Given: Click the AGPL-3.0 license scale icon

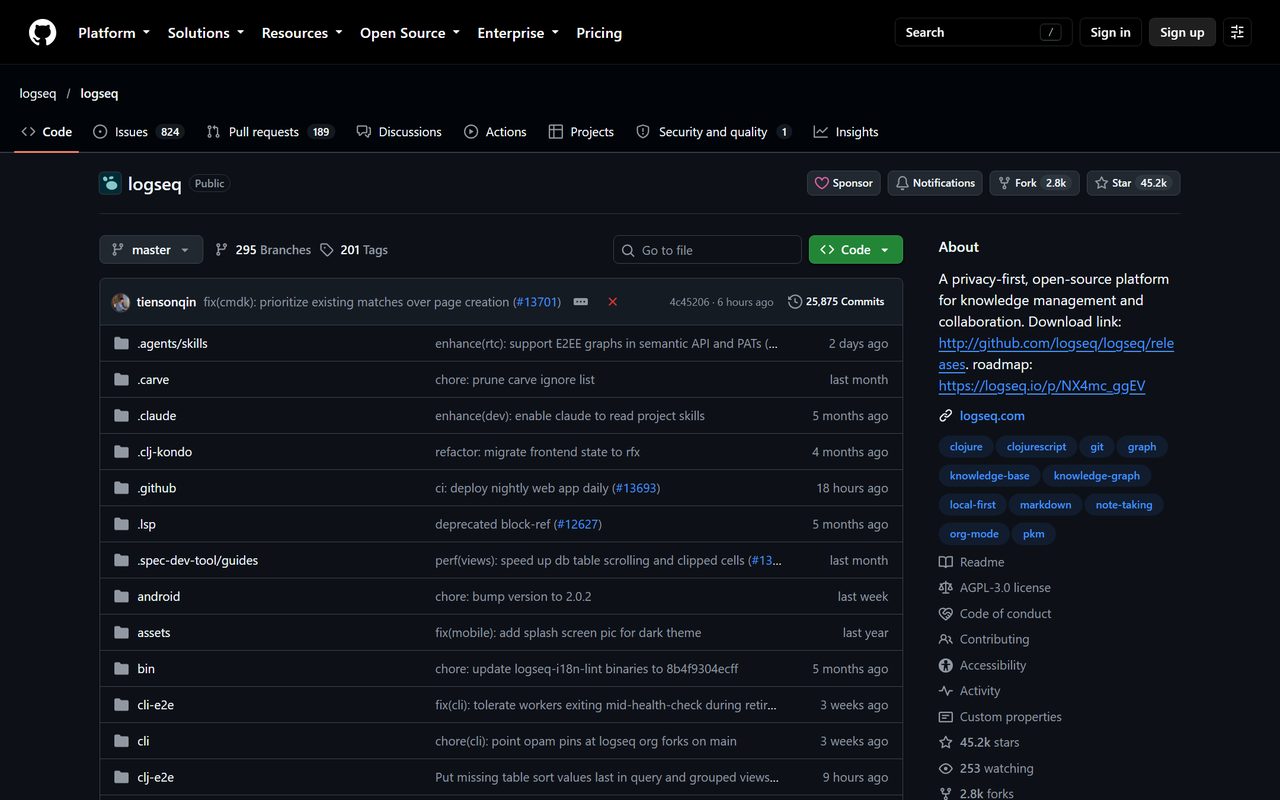Looking at the screenshot, I should [945, 588].
